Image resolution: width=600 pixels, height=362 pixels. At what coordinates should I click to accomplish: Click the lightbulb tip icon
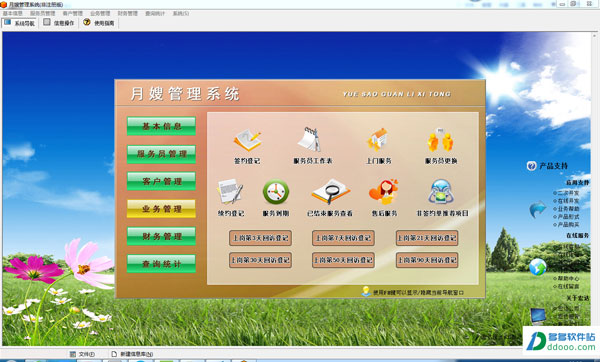366,291
